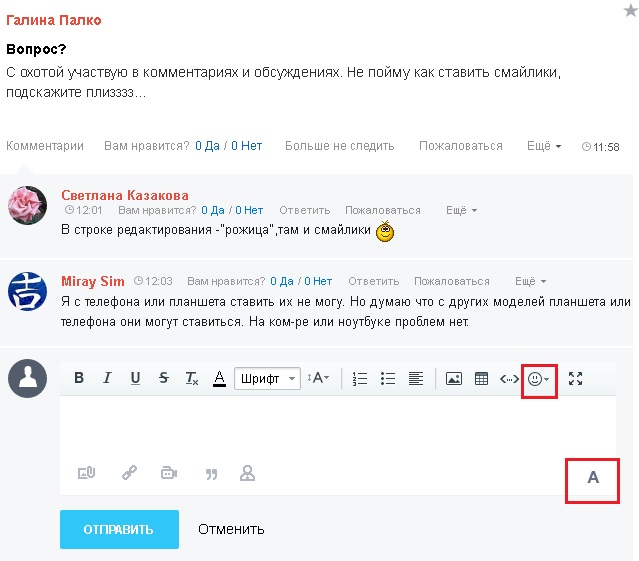Open Светлана Казакова's profile link

(x=125, y=195)
